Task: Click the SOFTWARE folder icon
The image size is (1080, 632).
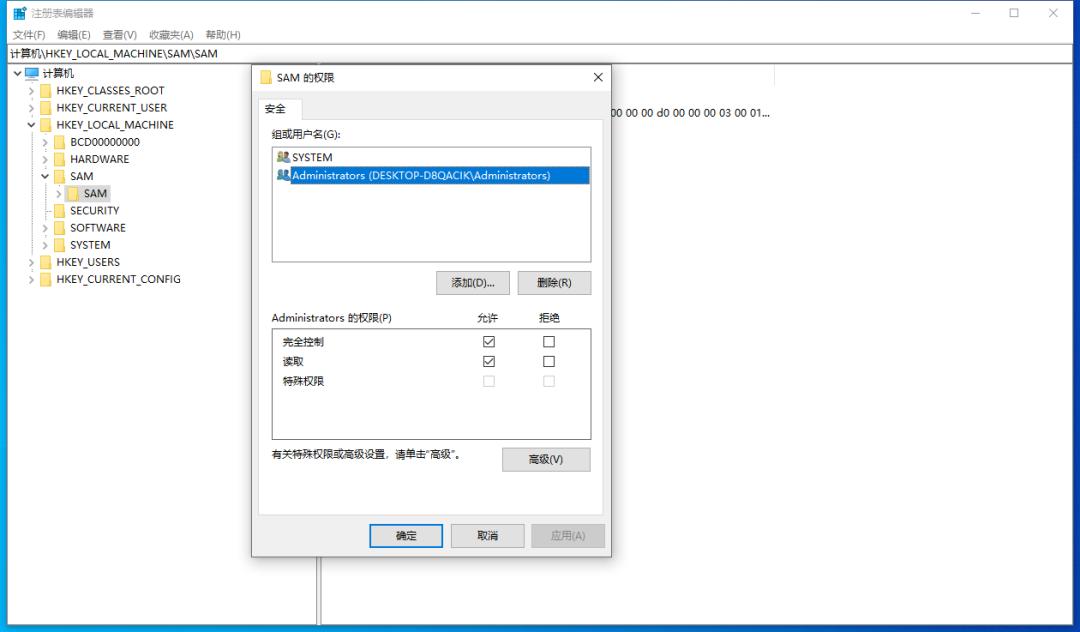Action: [x=60, y=228]
